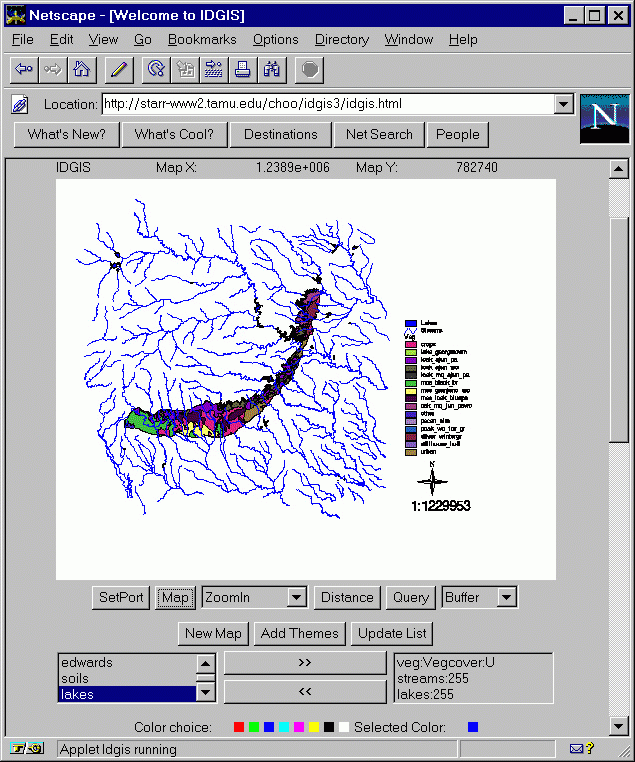This screenshot has width=635, height=762.
Task: Click the Map button
Action: tap(175, 597)
